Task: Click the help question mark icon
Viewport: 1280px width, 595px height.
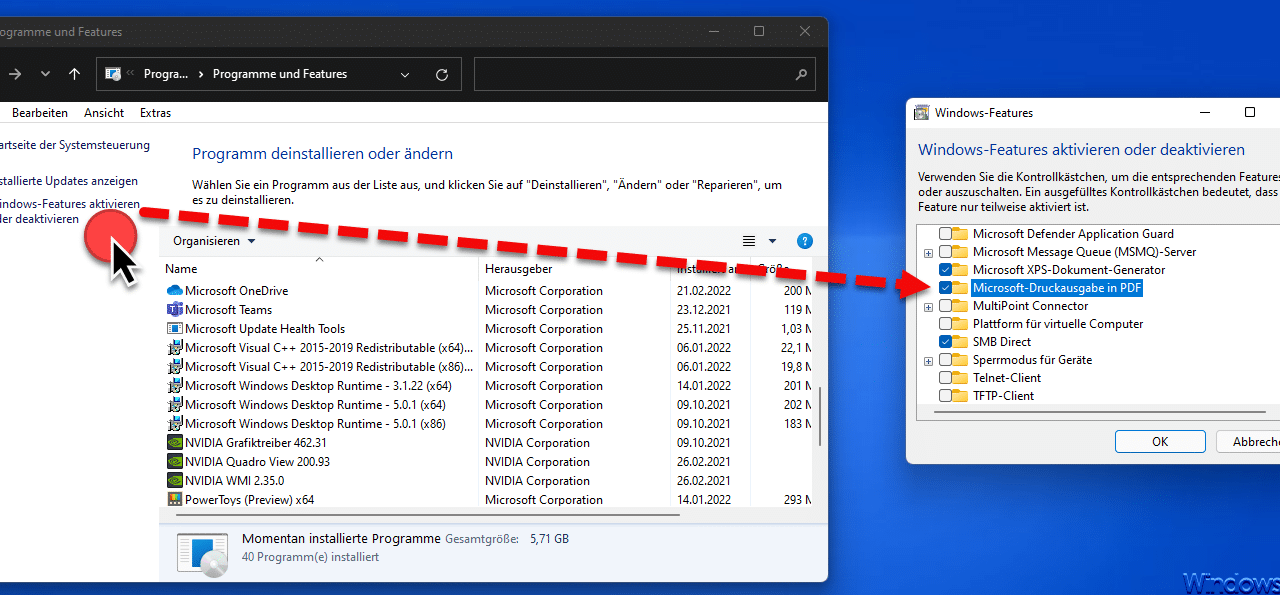Action: (x=804, y=241)
